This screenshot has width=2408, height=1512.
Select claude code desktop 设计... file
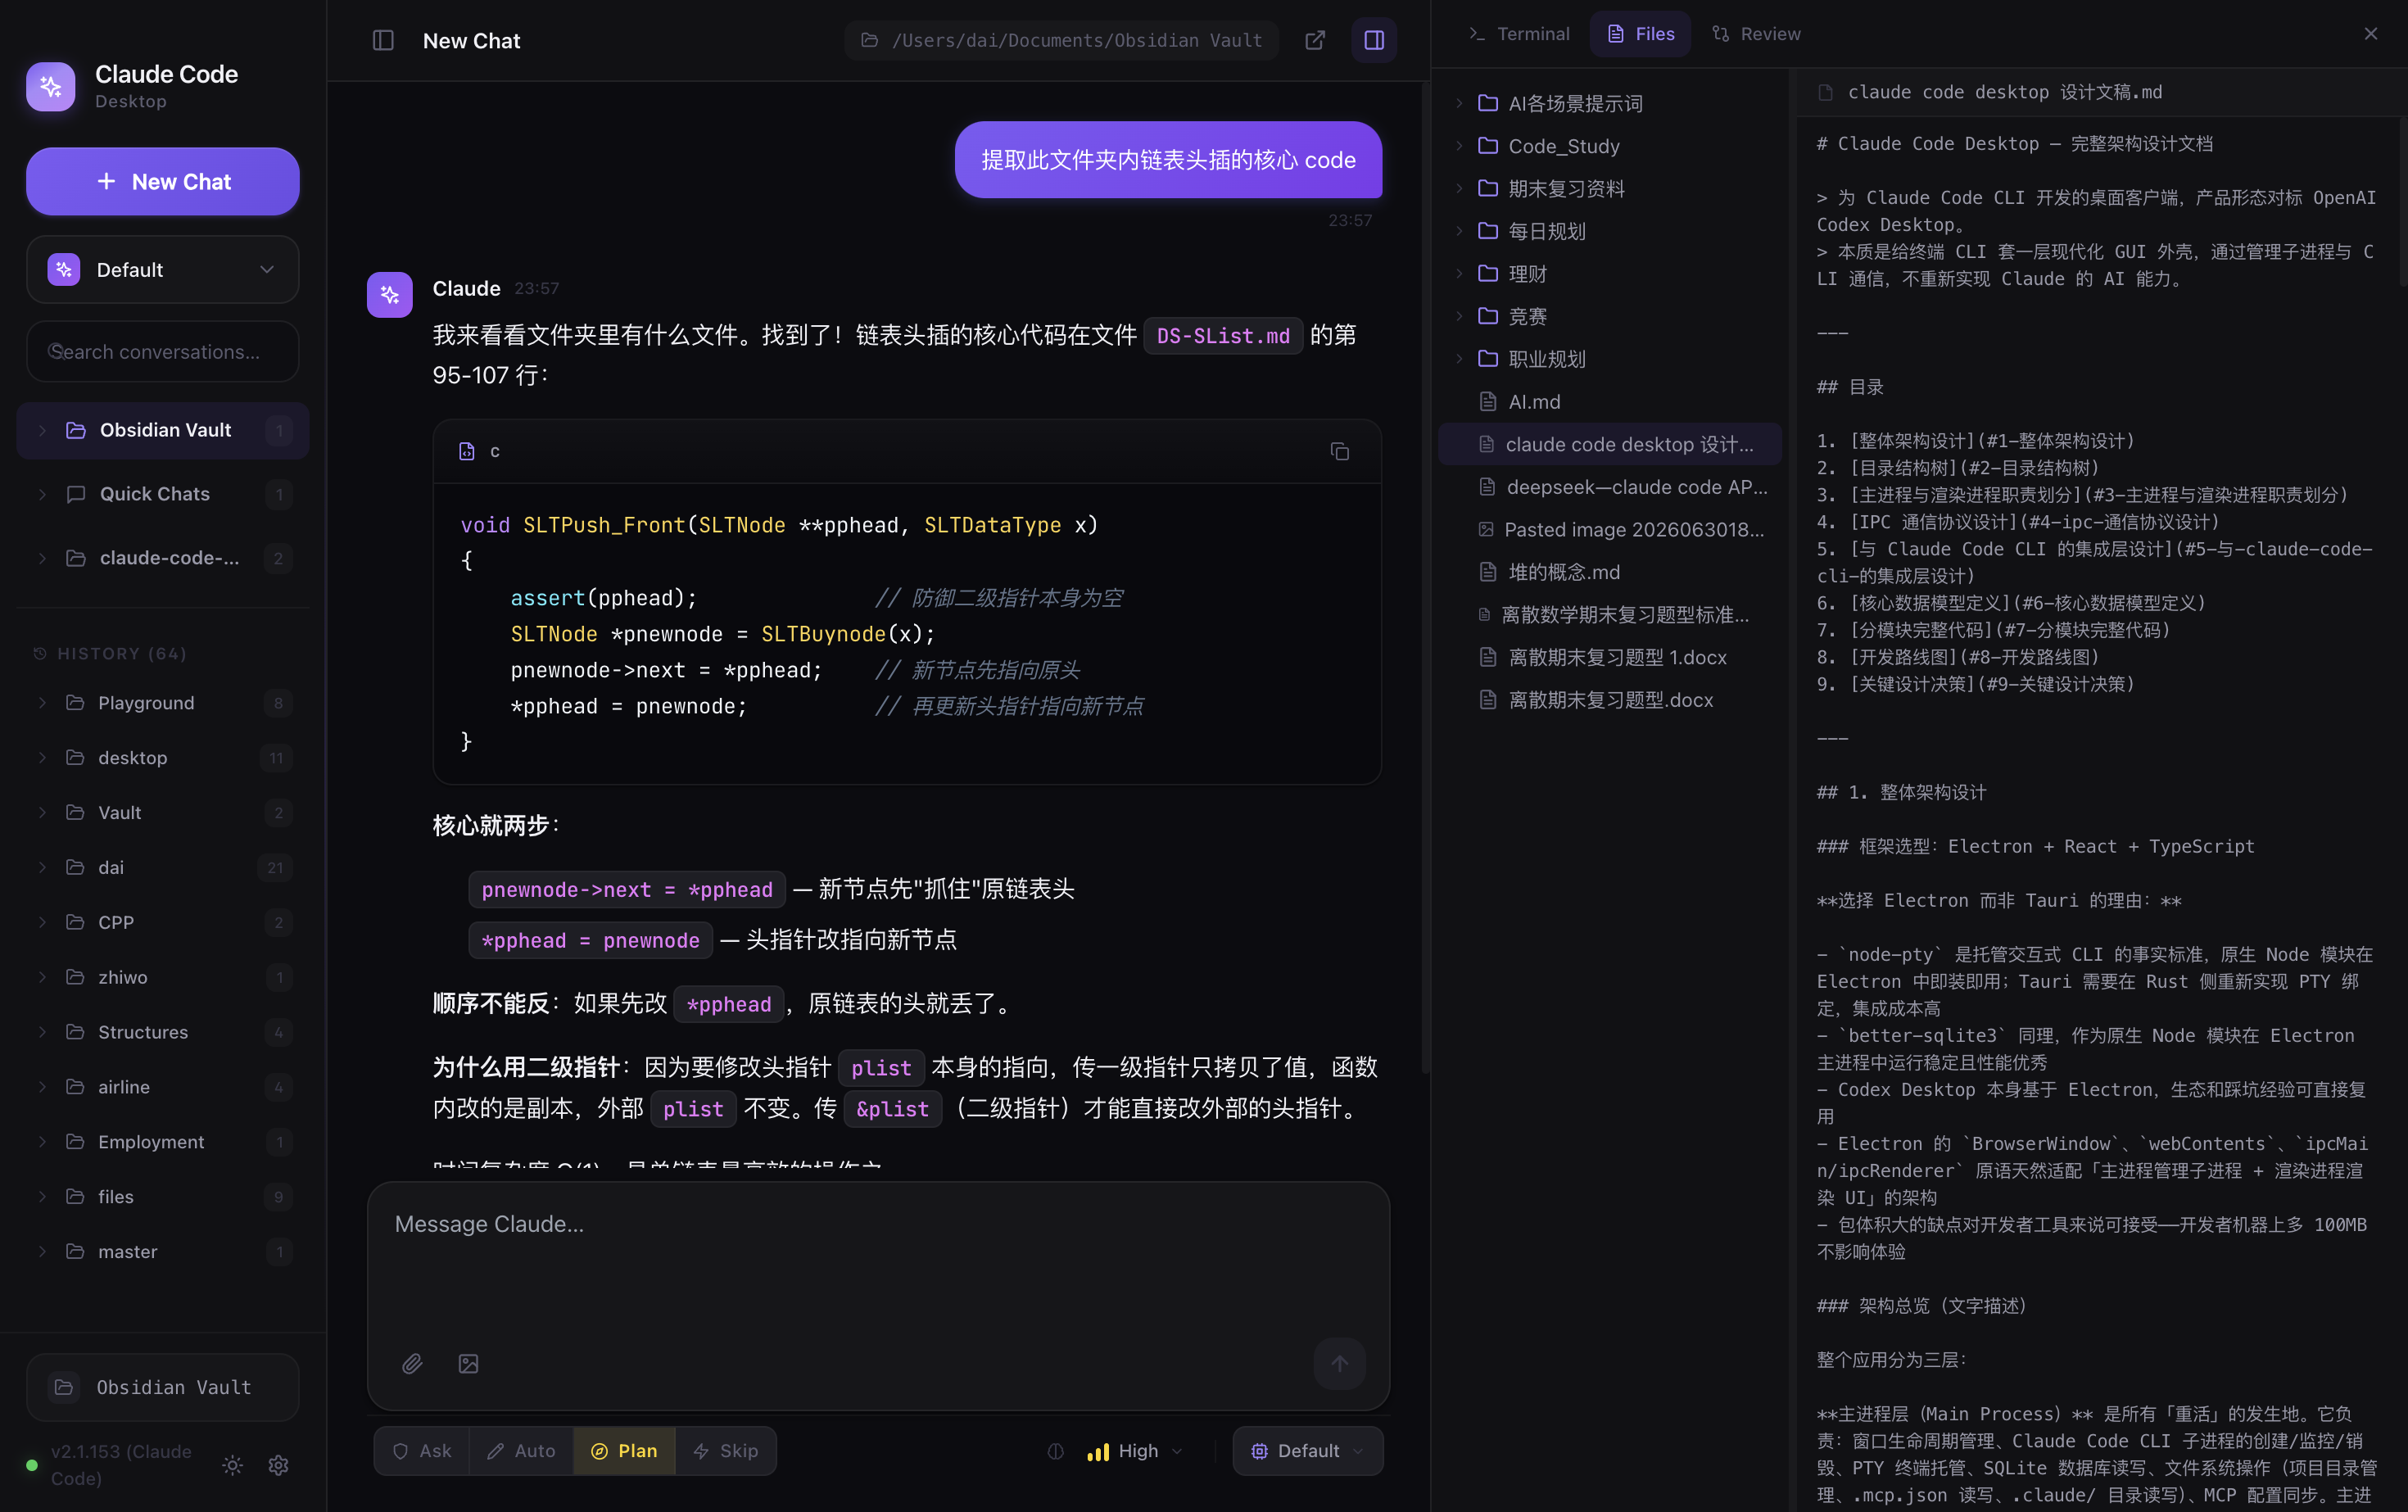(1610, 444)
